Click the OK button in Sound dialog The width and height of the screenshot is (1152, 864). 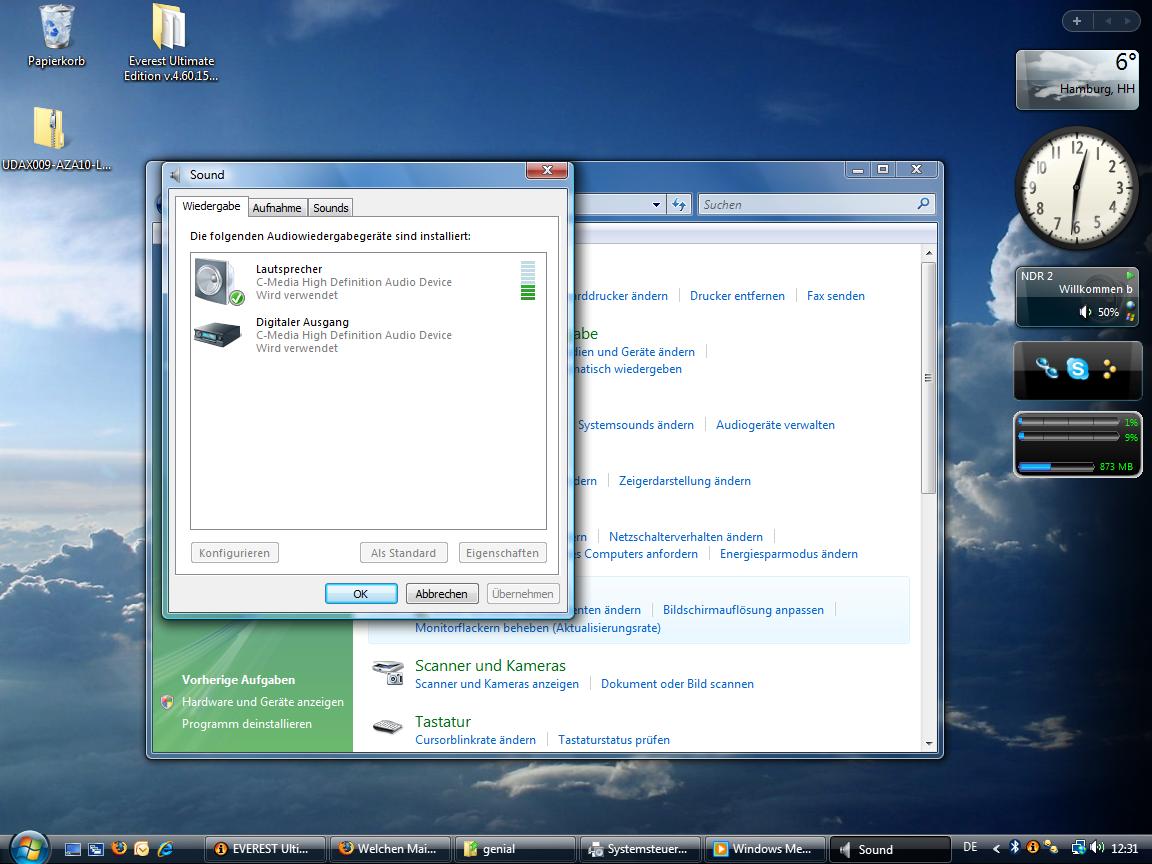click(x=361, y=594)
